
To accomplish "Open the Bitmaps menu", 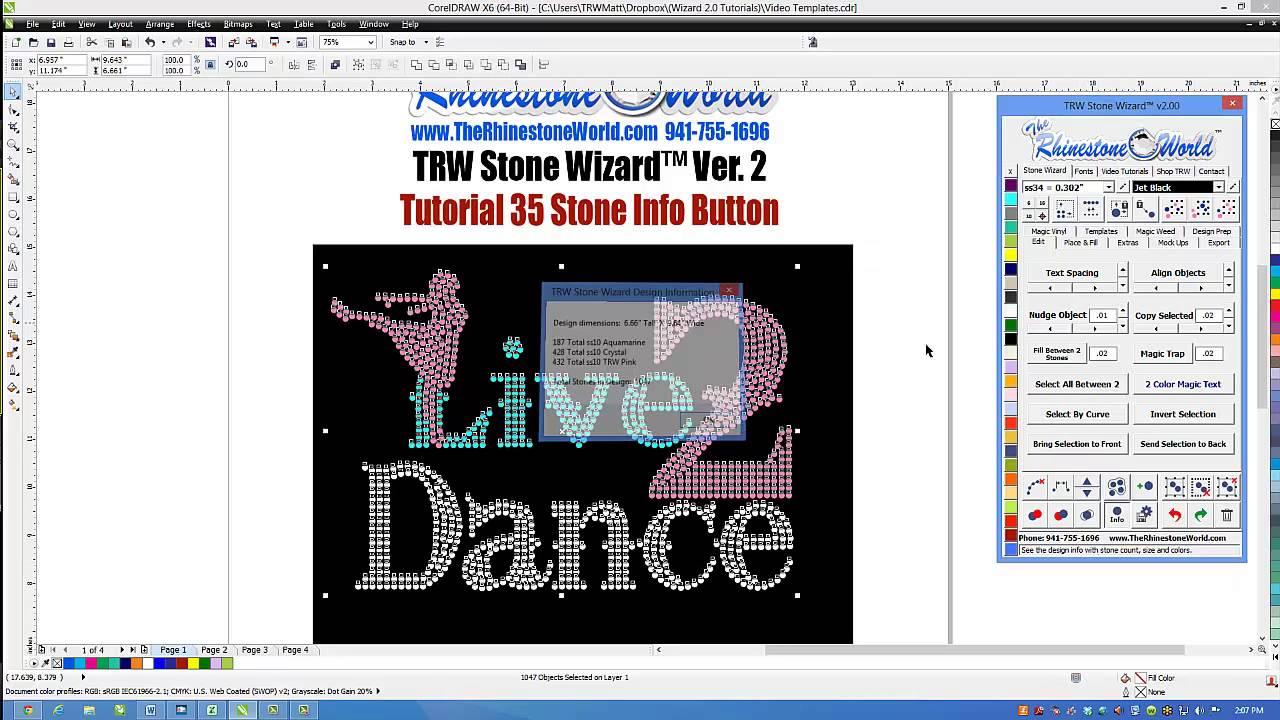I will click(x=238, y=24).
